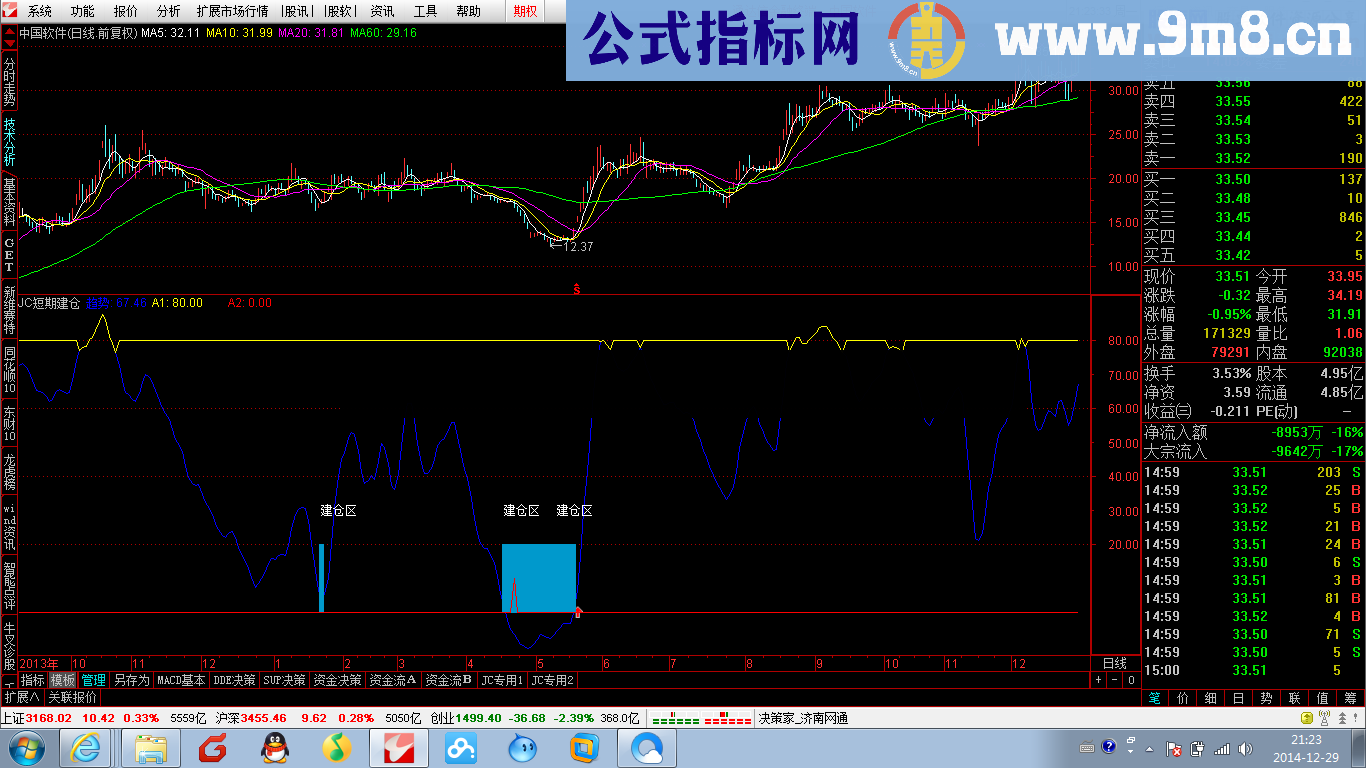1366x768 pixels.
Task: Toggle the 势 view at bottom right
Action: pos(1265,699)
